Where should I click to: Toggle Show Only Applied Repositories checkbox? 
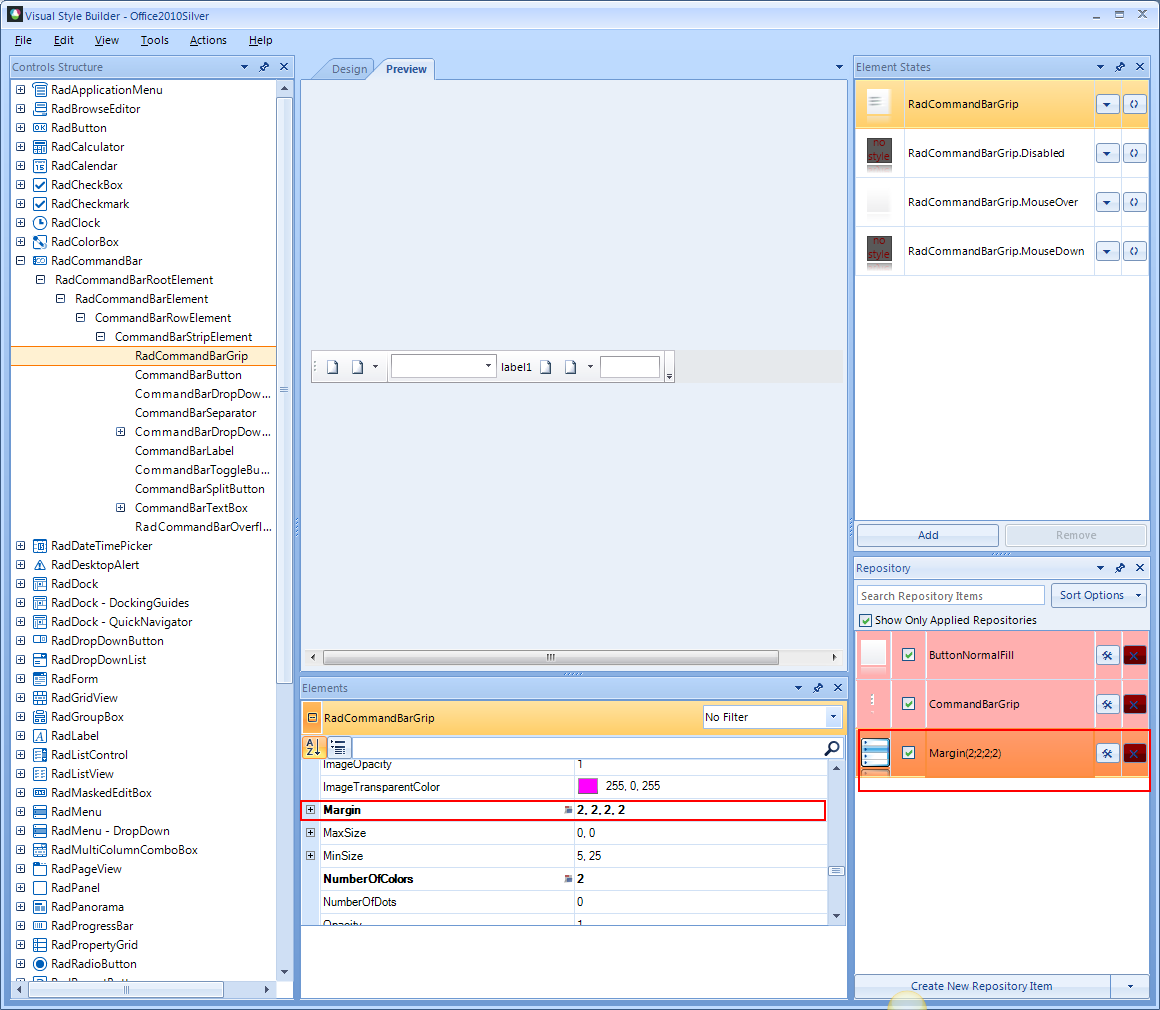pos(865,620)
